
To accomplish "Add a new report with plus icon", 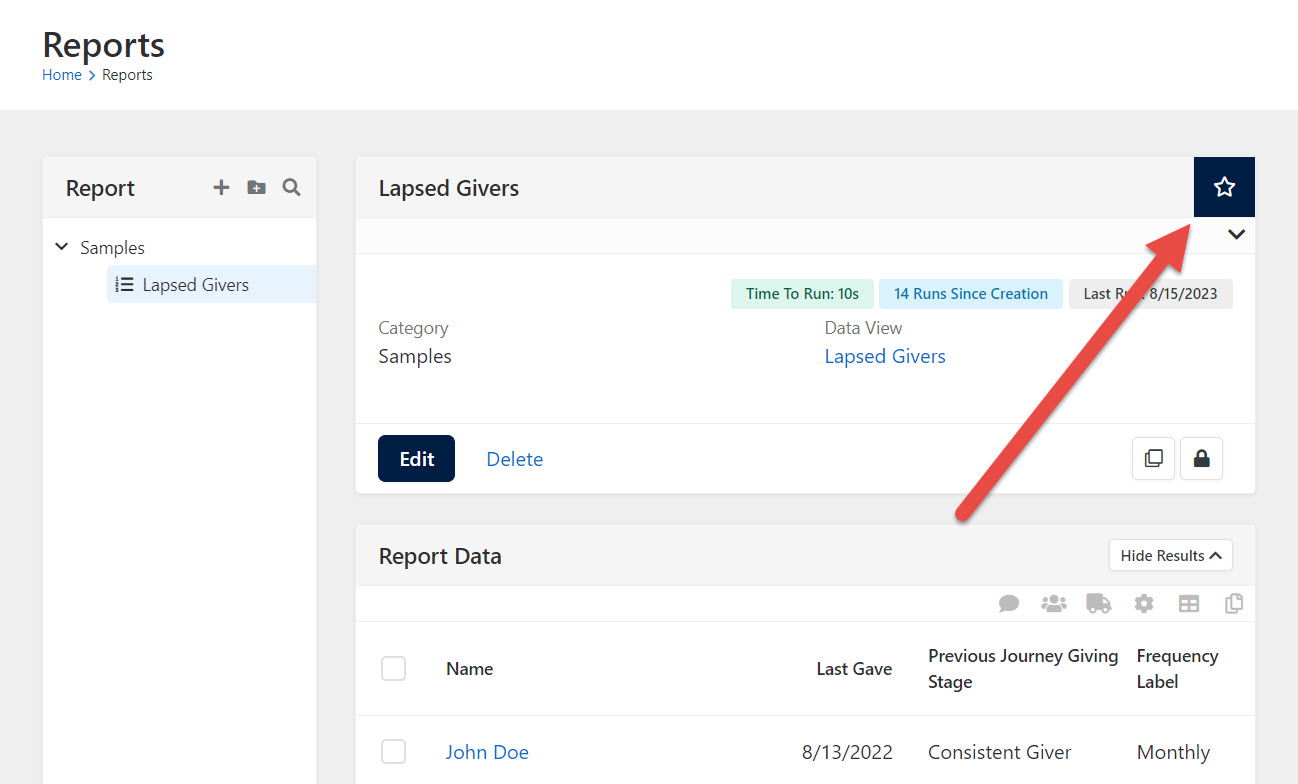I will (x=221, y=188).
